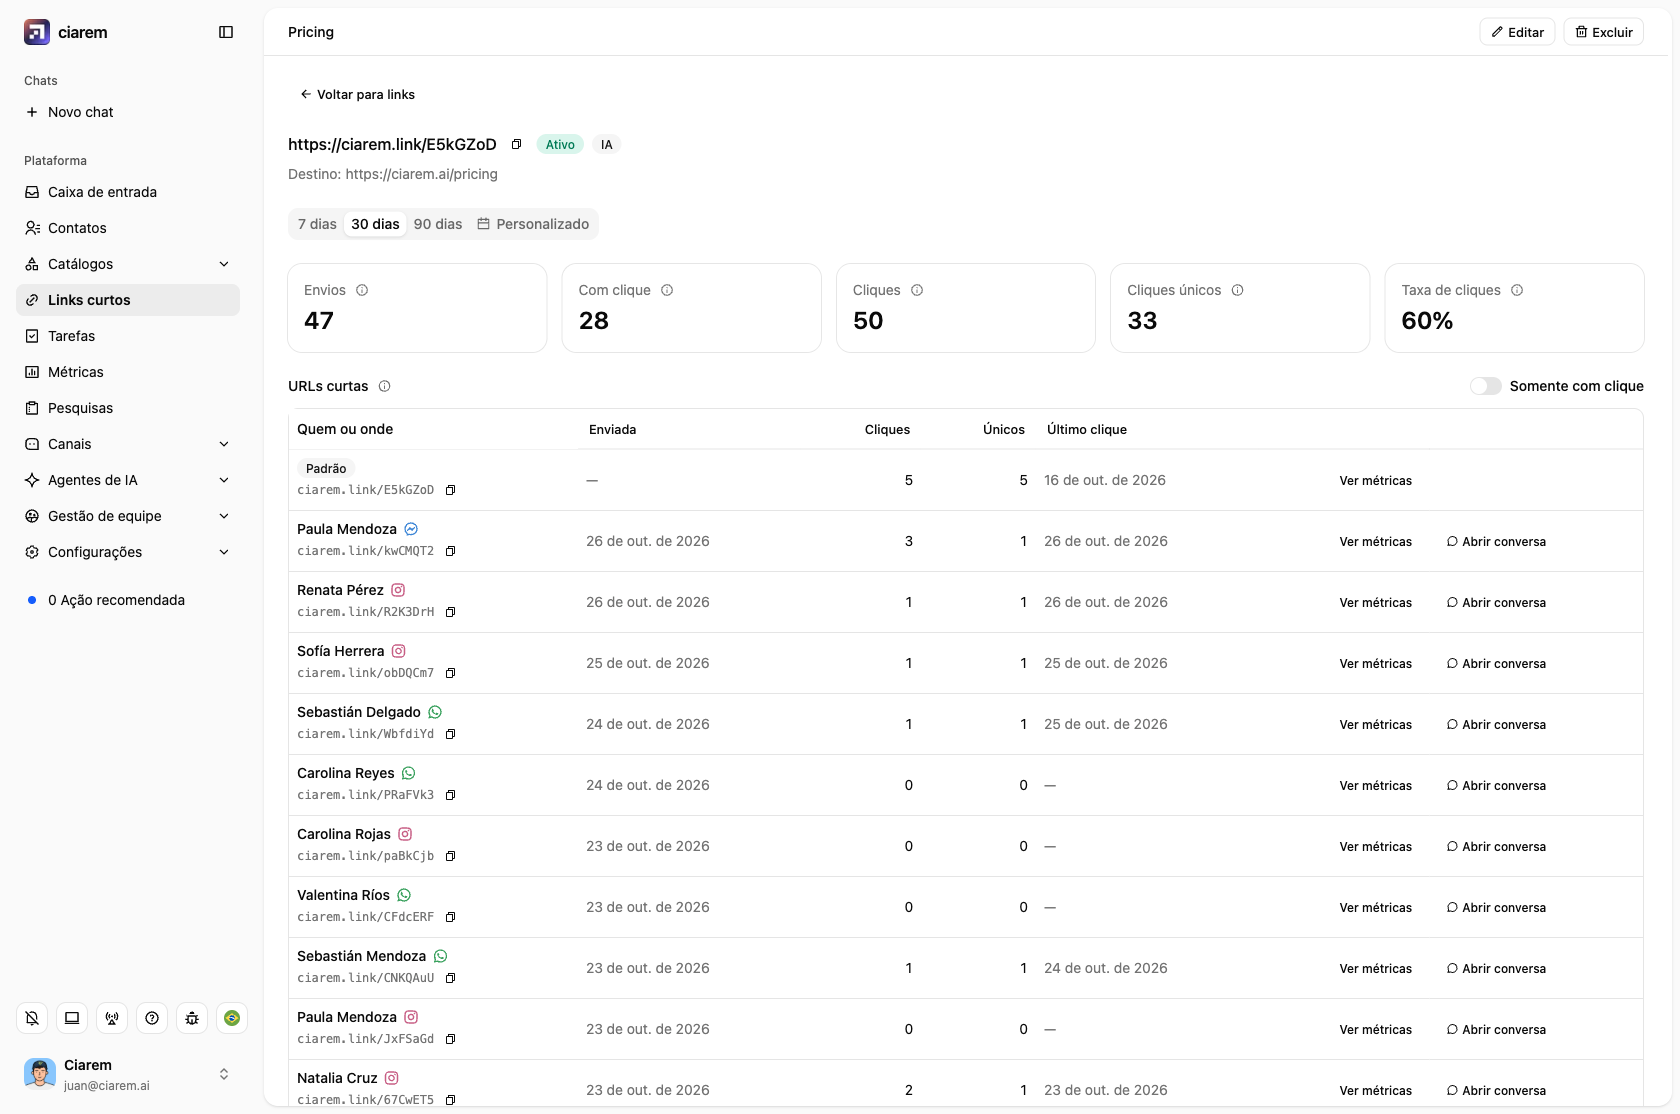Expand Gestão de equipe section

128,516
